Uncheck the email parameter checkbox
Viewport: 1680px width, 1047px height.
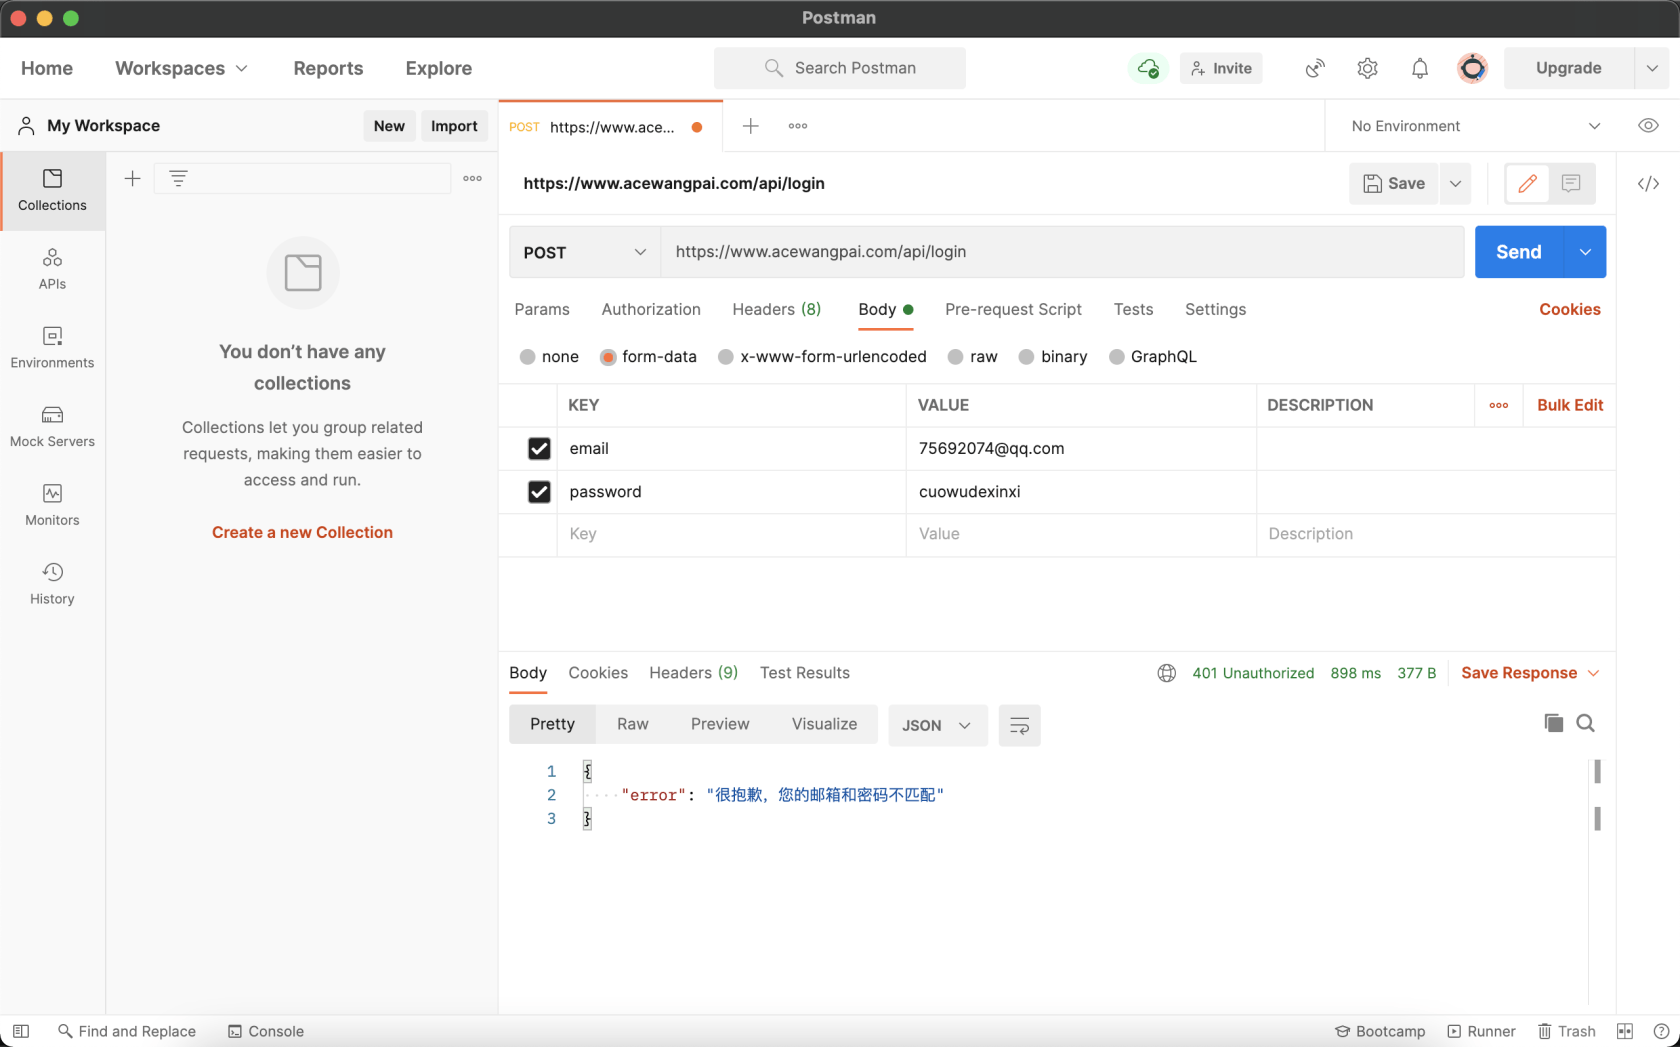pyautogui.click(x=539, y=448)
